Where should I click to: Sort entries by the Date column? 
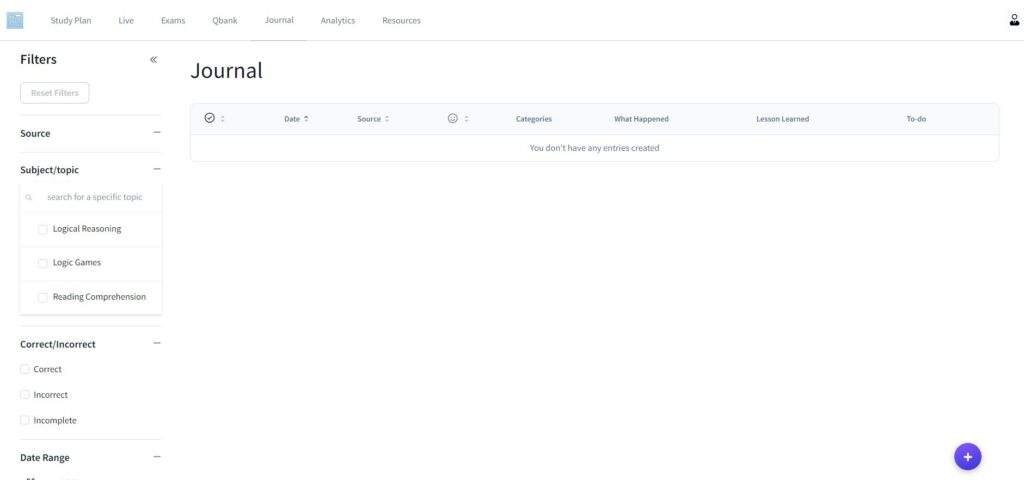[296, 119]
